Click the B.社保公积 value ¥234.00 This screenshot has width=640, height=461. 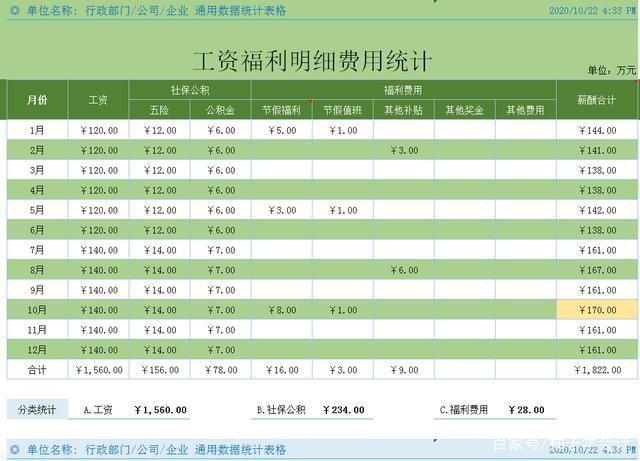point(344,410)
